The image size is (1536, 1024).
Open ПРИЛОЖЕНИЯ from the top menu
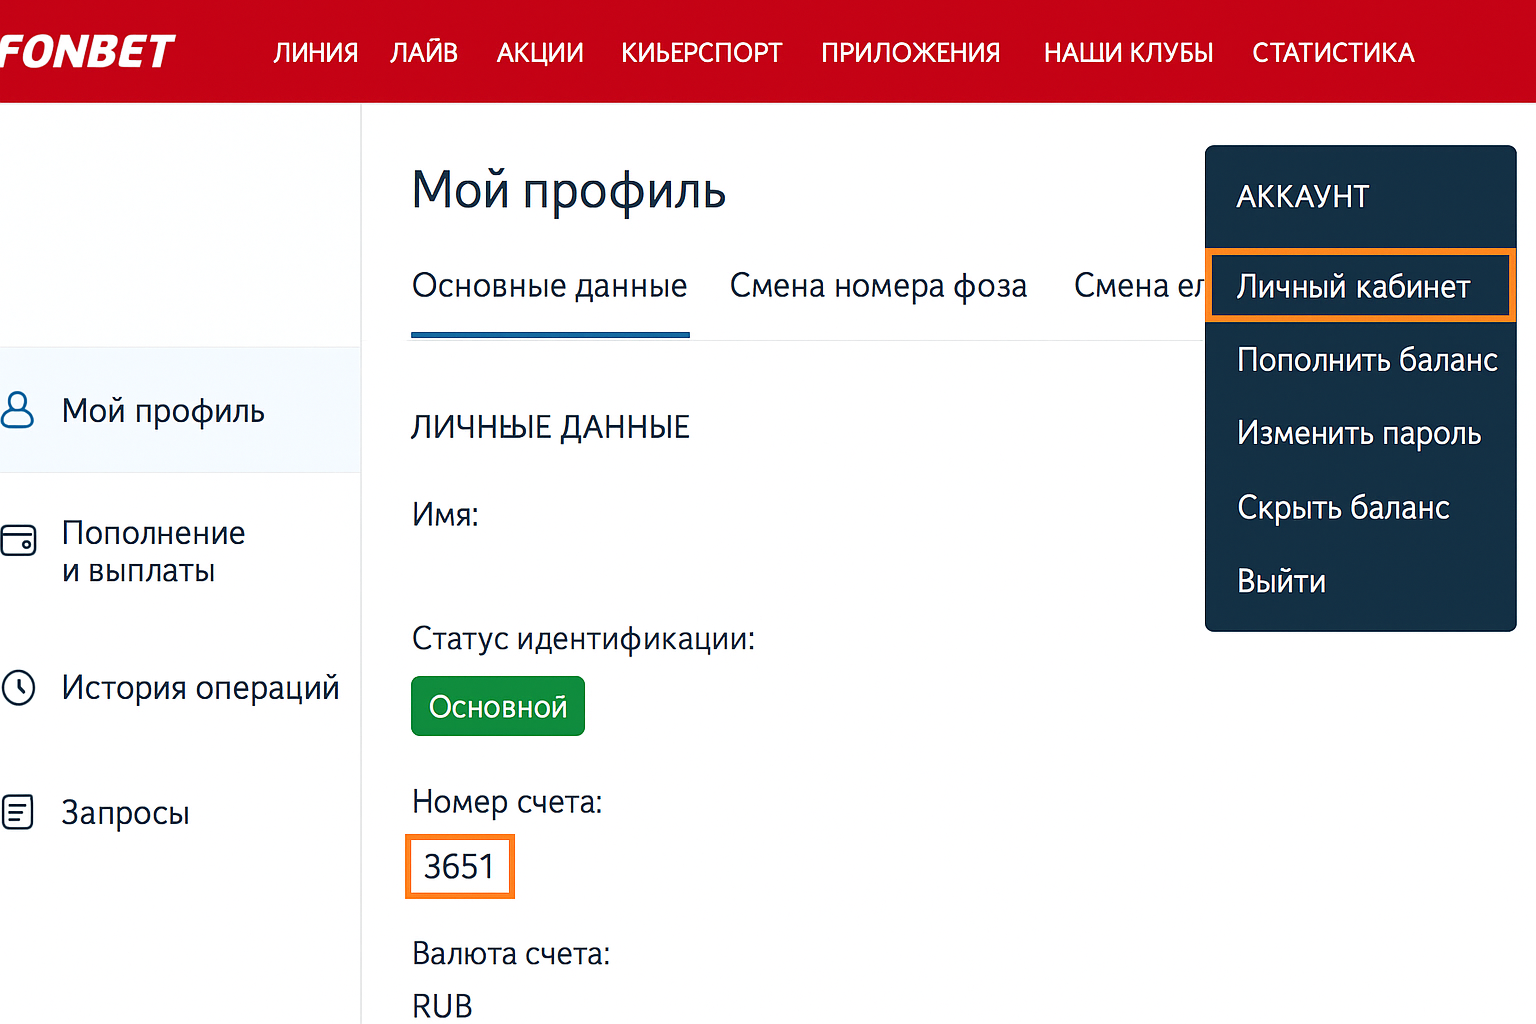click(910, 53)
